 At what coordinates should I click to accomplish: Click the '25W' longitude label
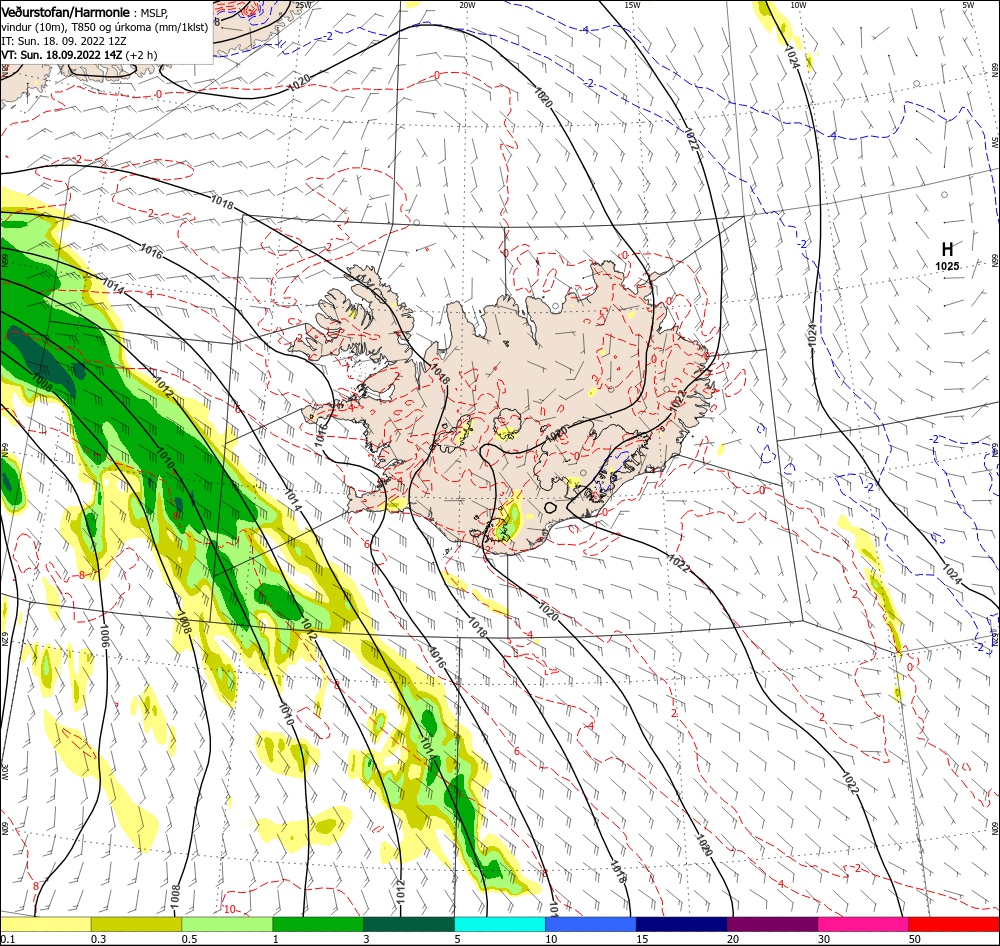[303, 5]
